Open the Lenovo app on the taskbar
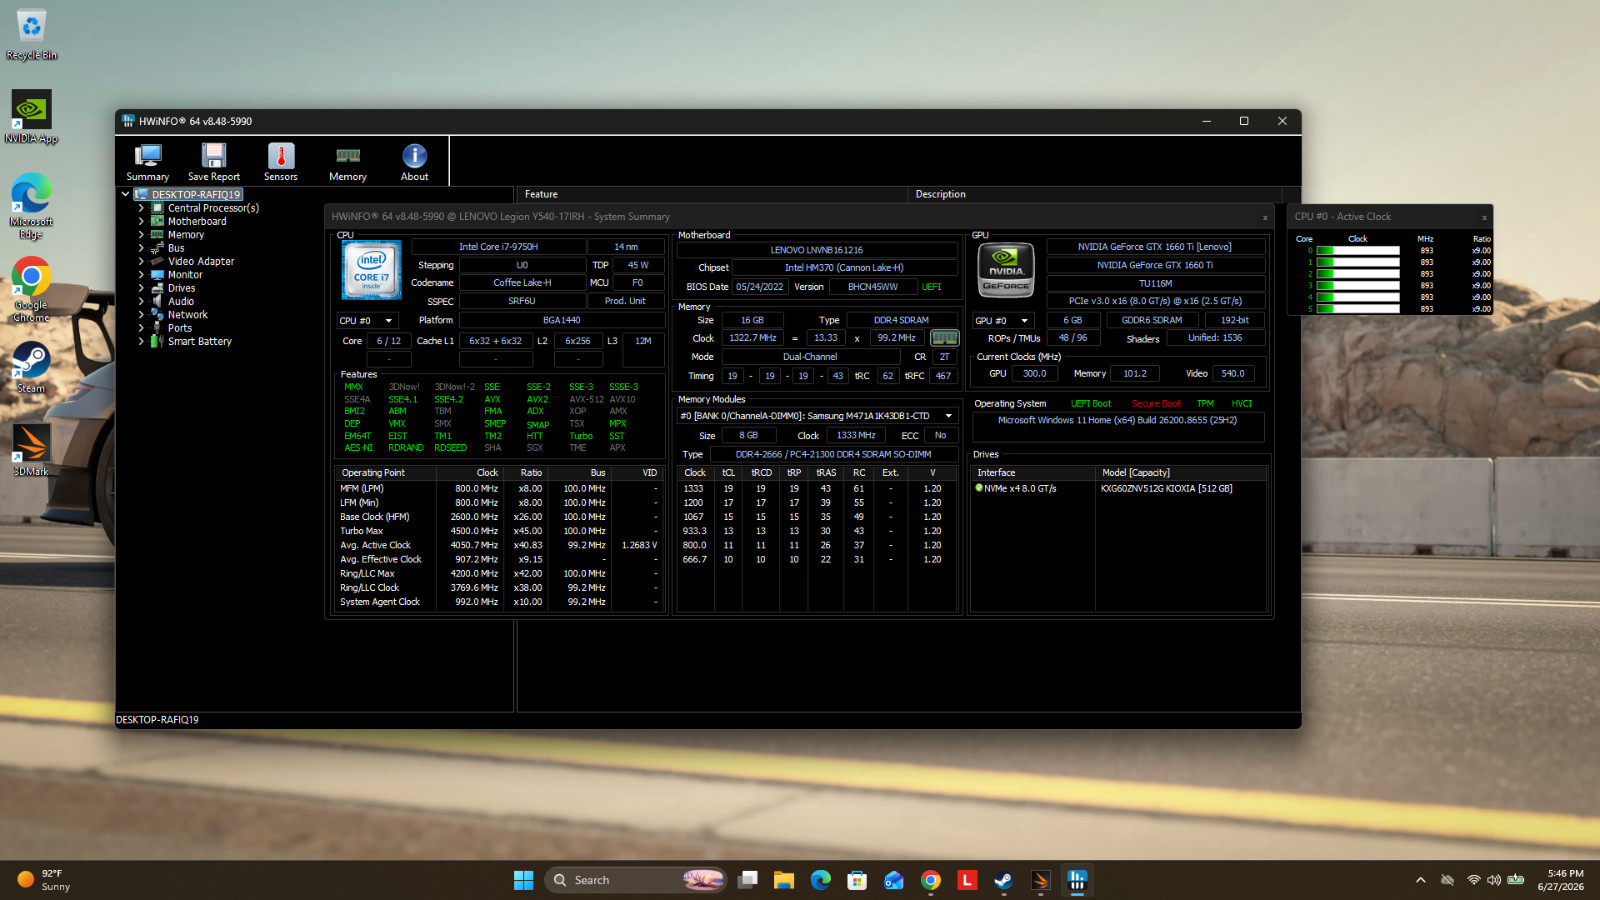The width and height of the screenshot is (1600, 900). (967, 880)
